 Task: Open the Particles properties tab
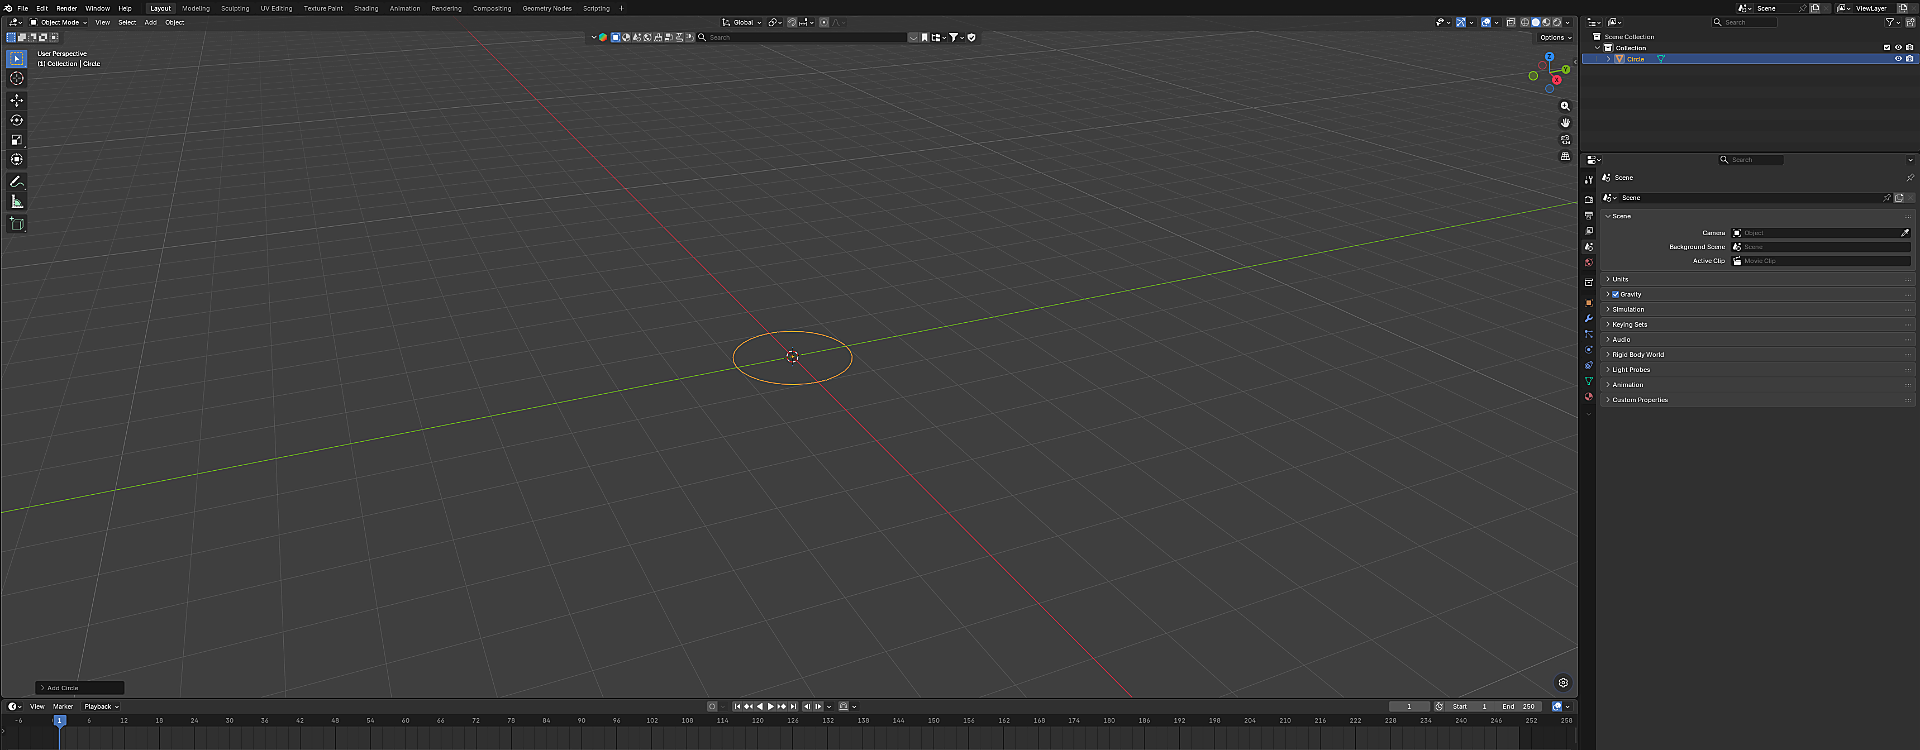[x=1588, y=334]
